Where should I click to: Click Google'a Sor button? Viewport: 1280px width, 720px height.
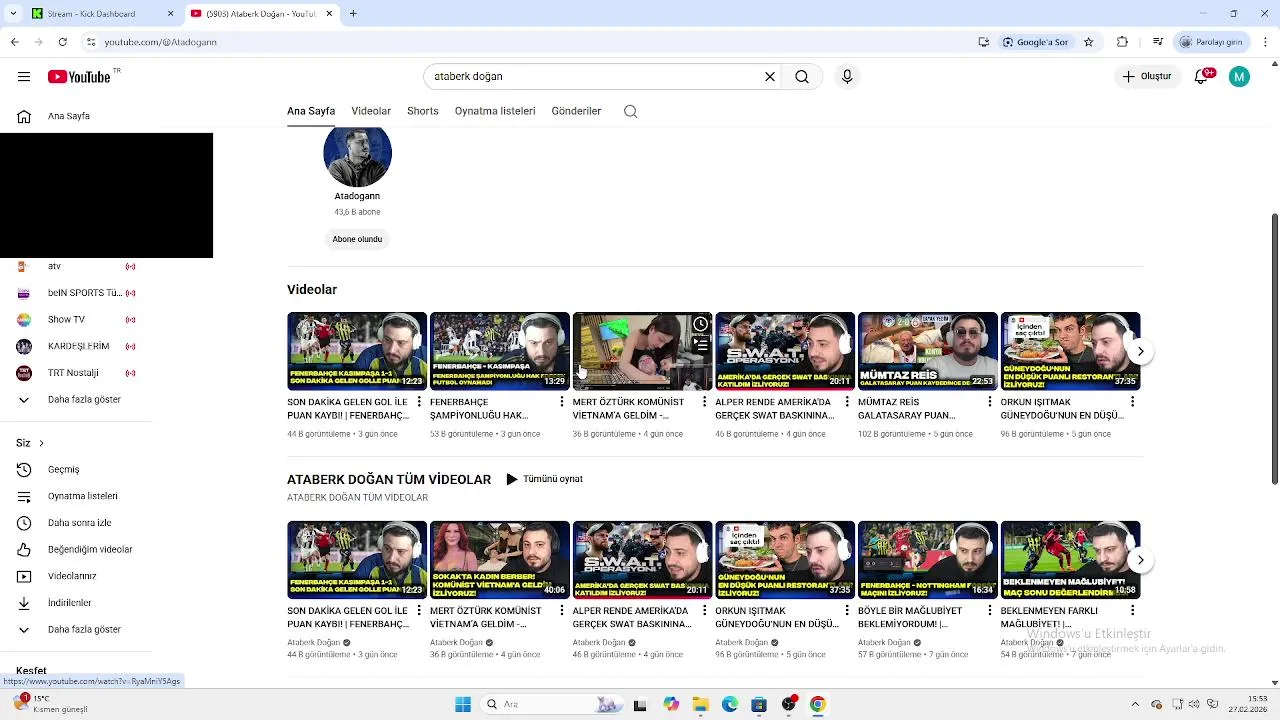tap(1036, 42)
